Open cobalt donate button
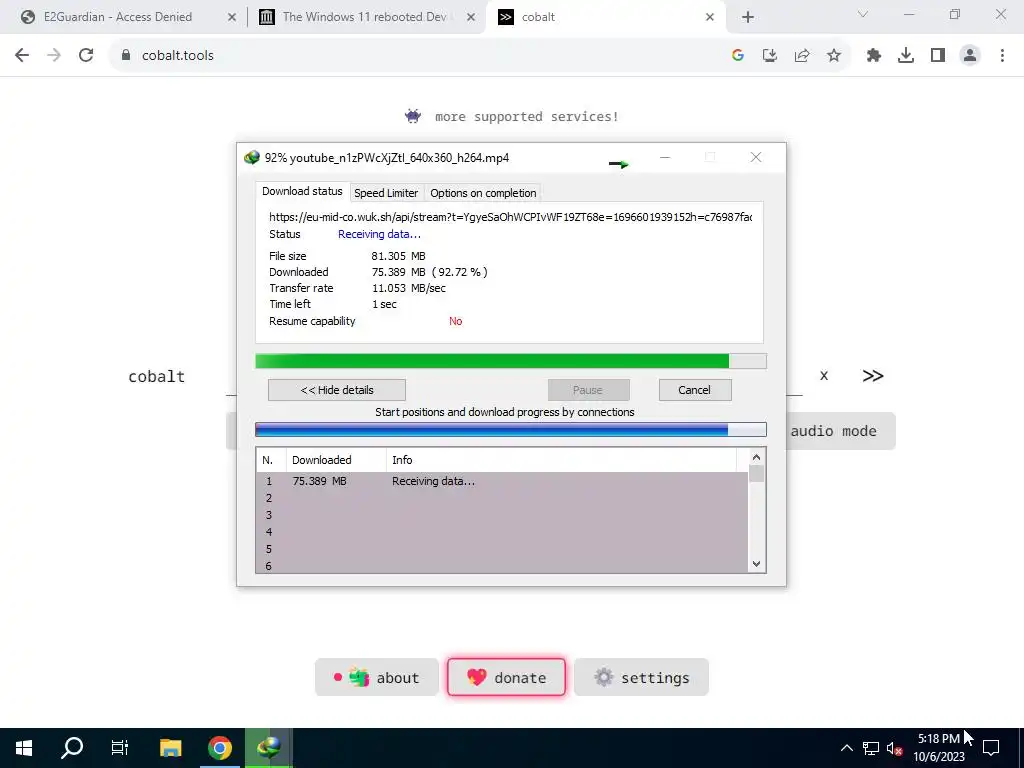Screen dimensions: 1024x768 506,677
